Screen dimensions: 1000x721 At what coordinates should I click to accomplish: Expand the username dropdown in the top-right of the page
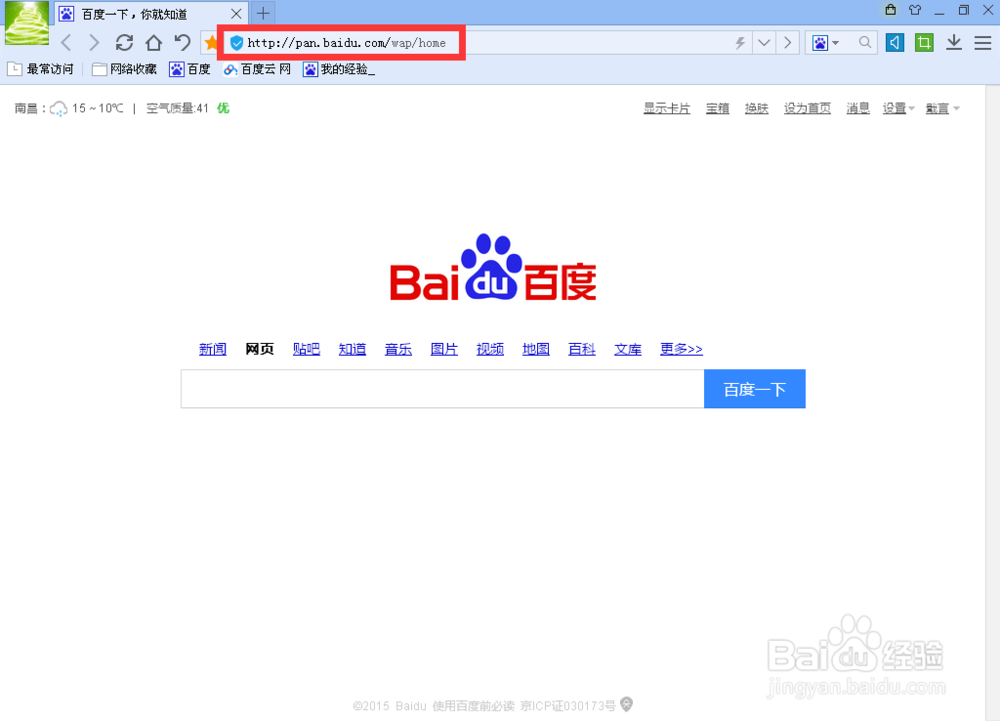tap(942, 108)
